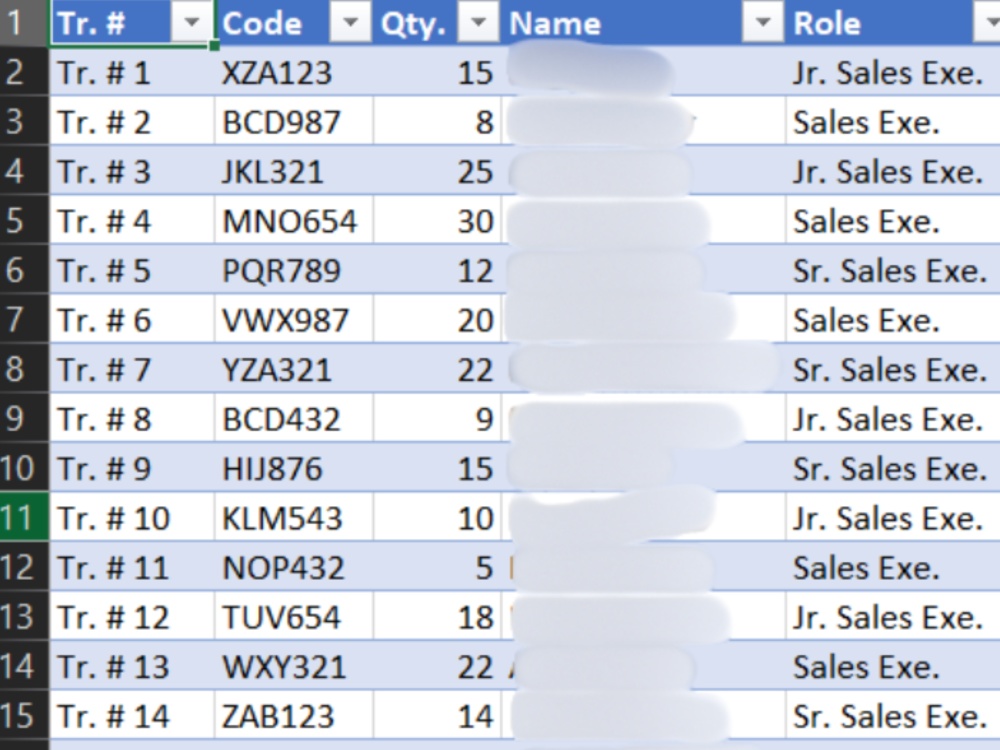This screenshot has height=750, width=1000.
Task: Click cell 'Tr. # 8'
Action: 132,418
